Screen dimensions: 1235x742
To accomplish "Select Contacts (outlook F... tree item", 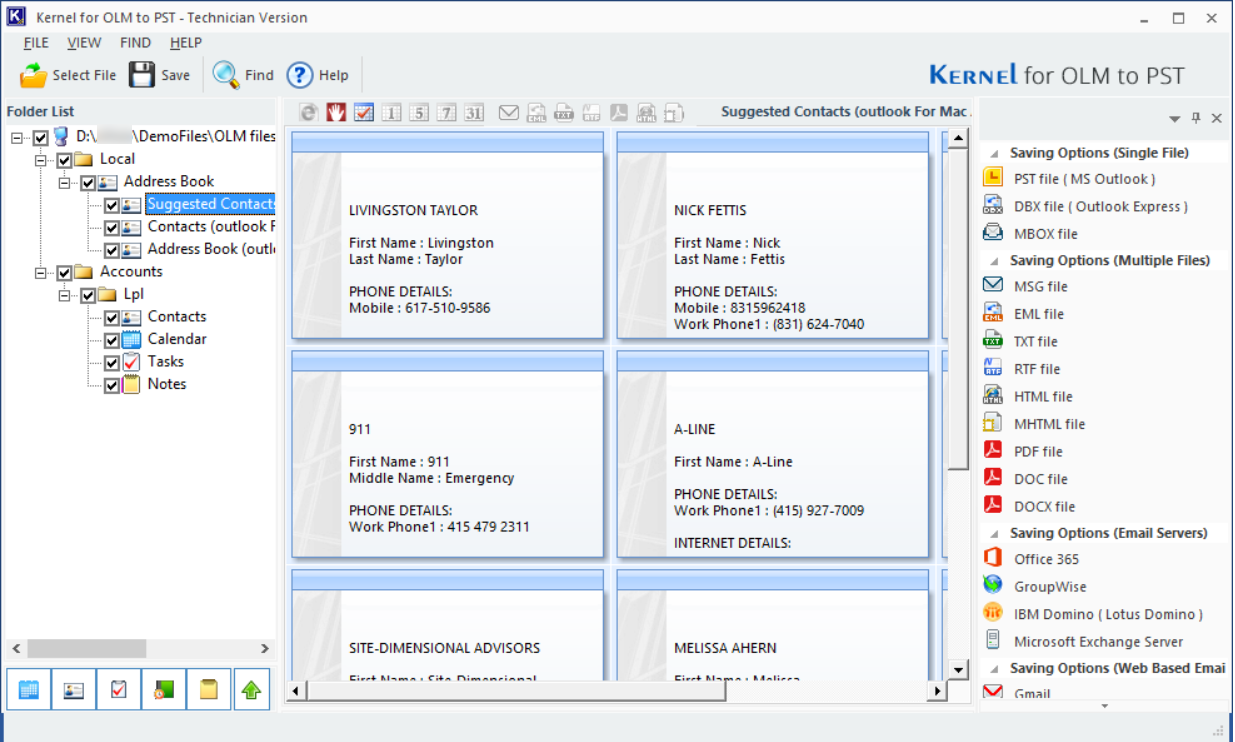I will click(x=211, y=227).
